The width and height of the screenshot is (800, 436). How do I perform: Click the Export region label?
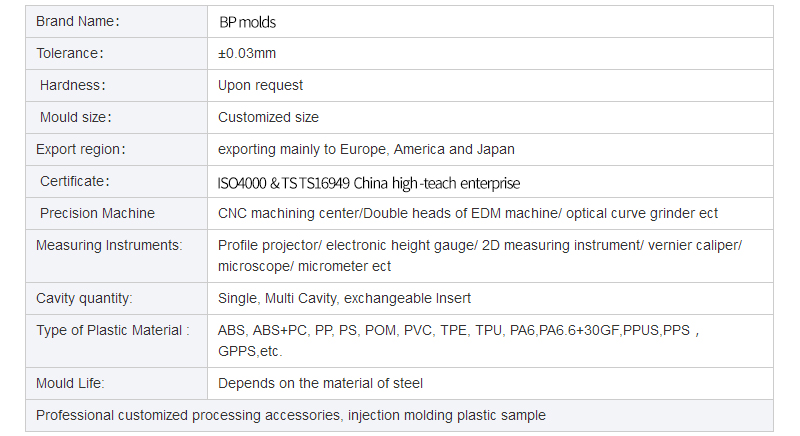click(x=81, y=149)
